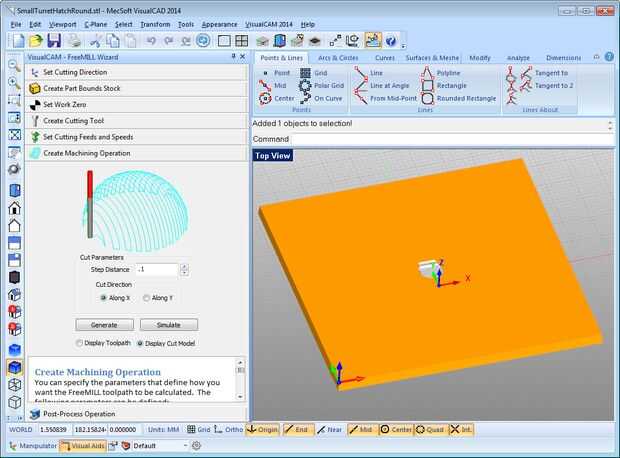Image resolution: width=620 pixels, height=458 pixels.
Task: Click the house home view icon
Action: point(14,208)
